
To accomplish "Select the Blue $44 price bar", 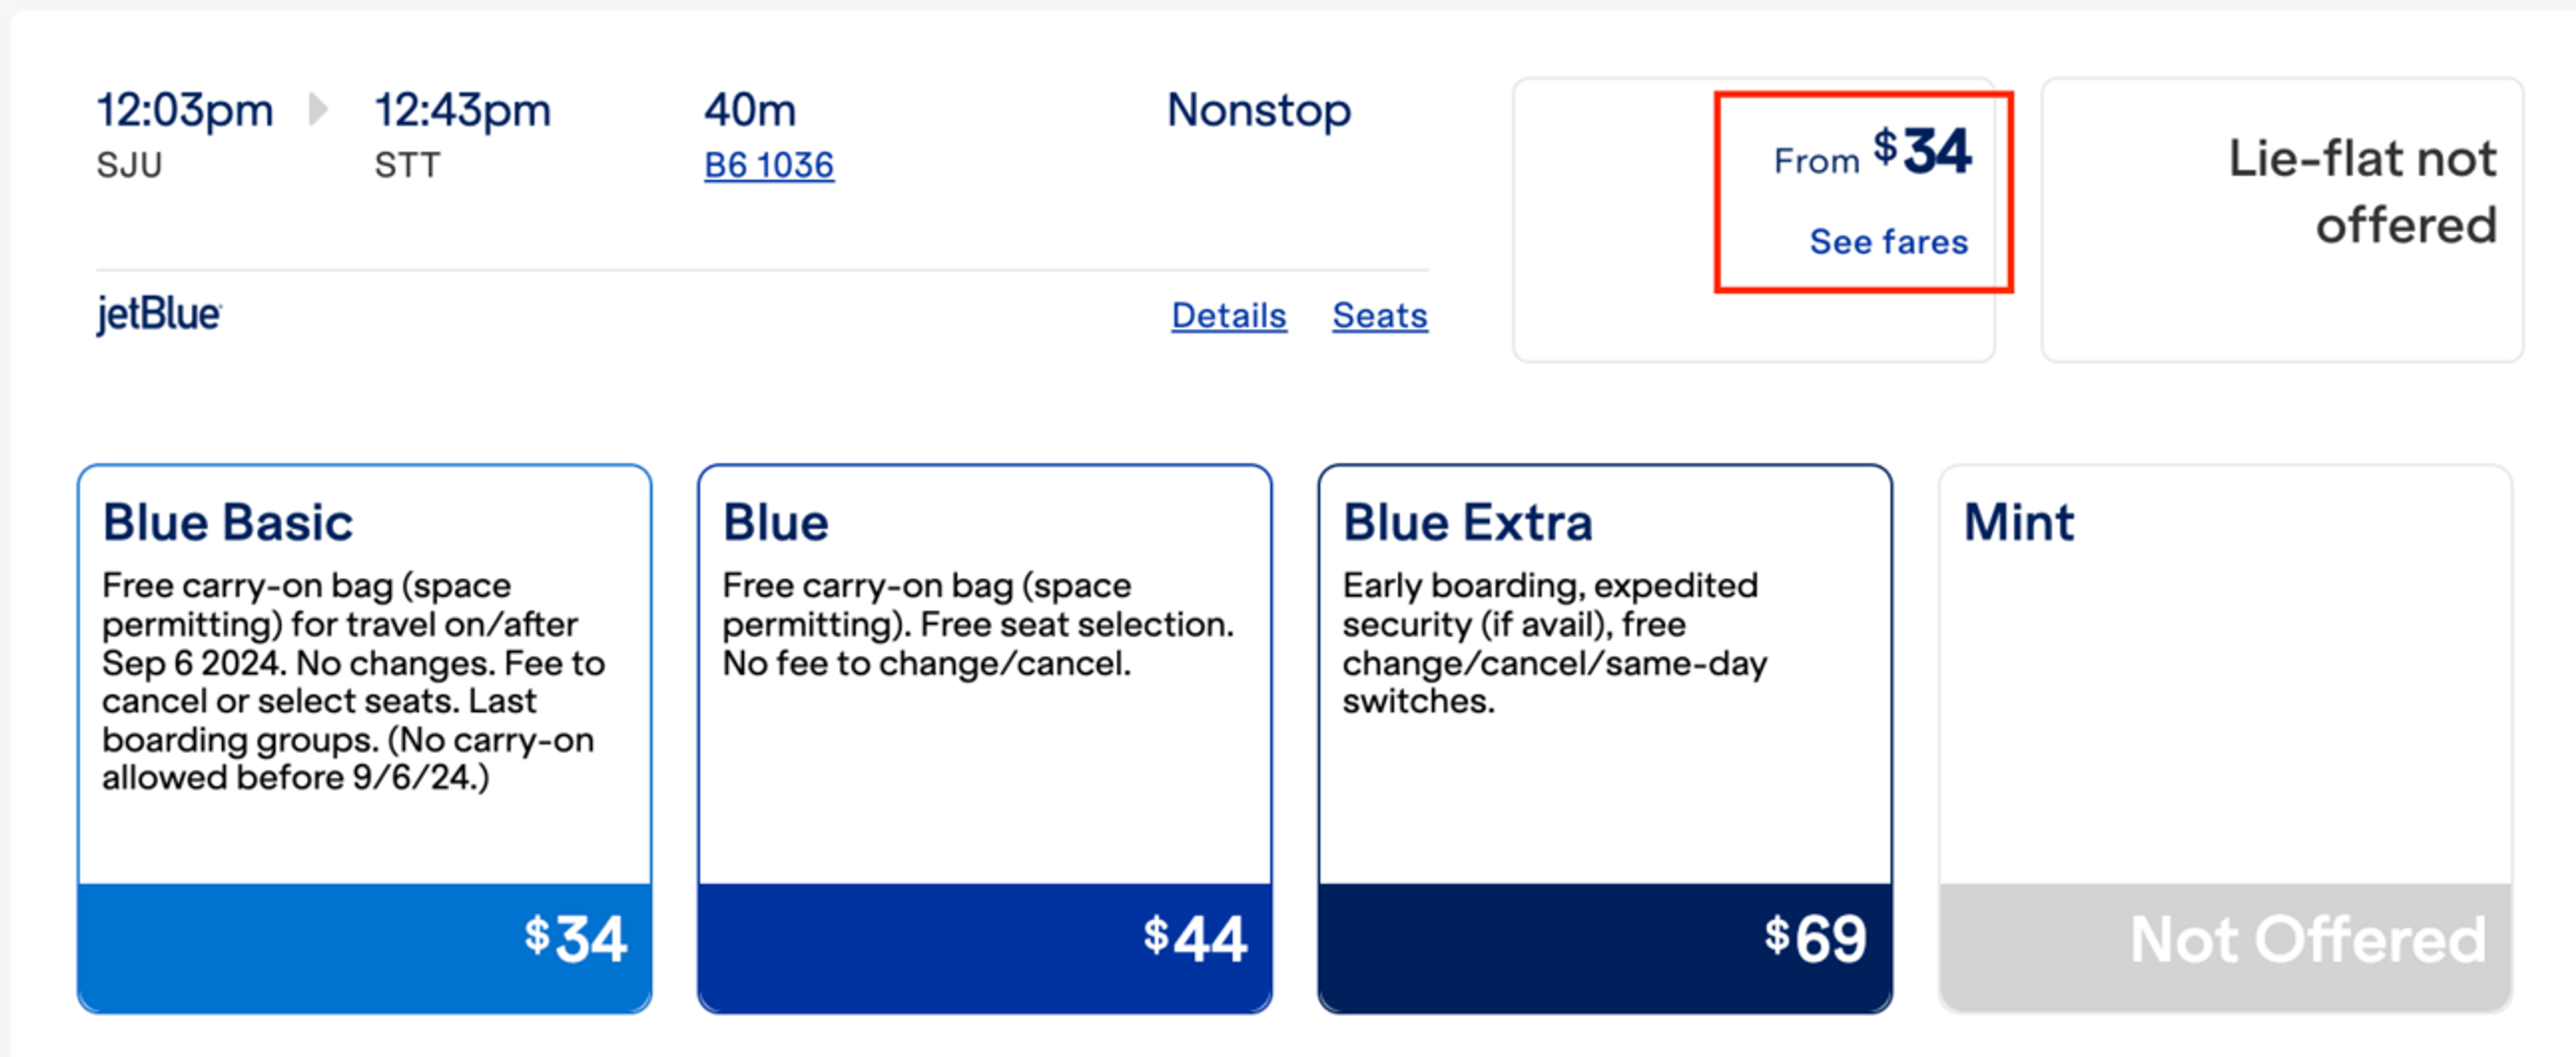I will 985,947.
